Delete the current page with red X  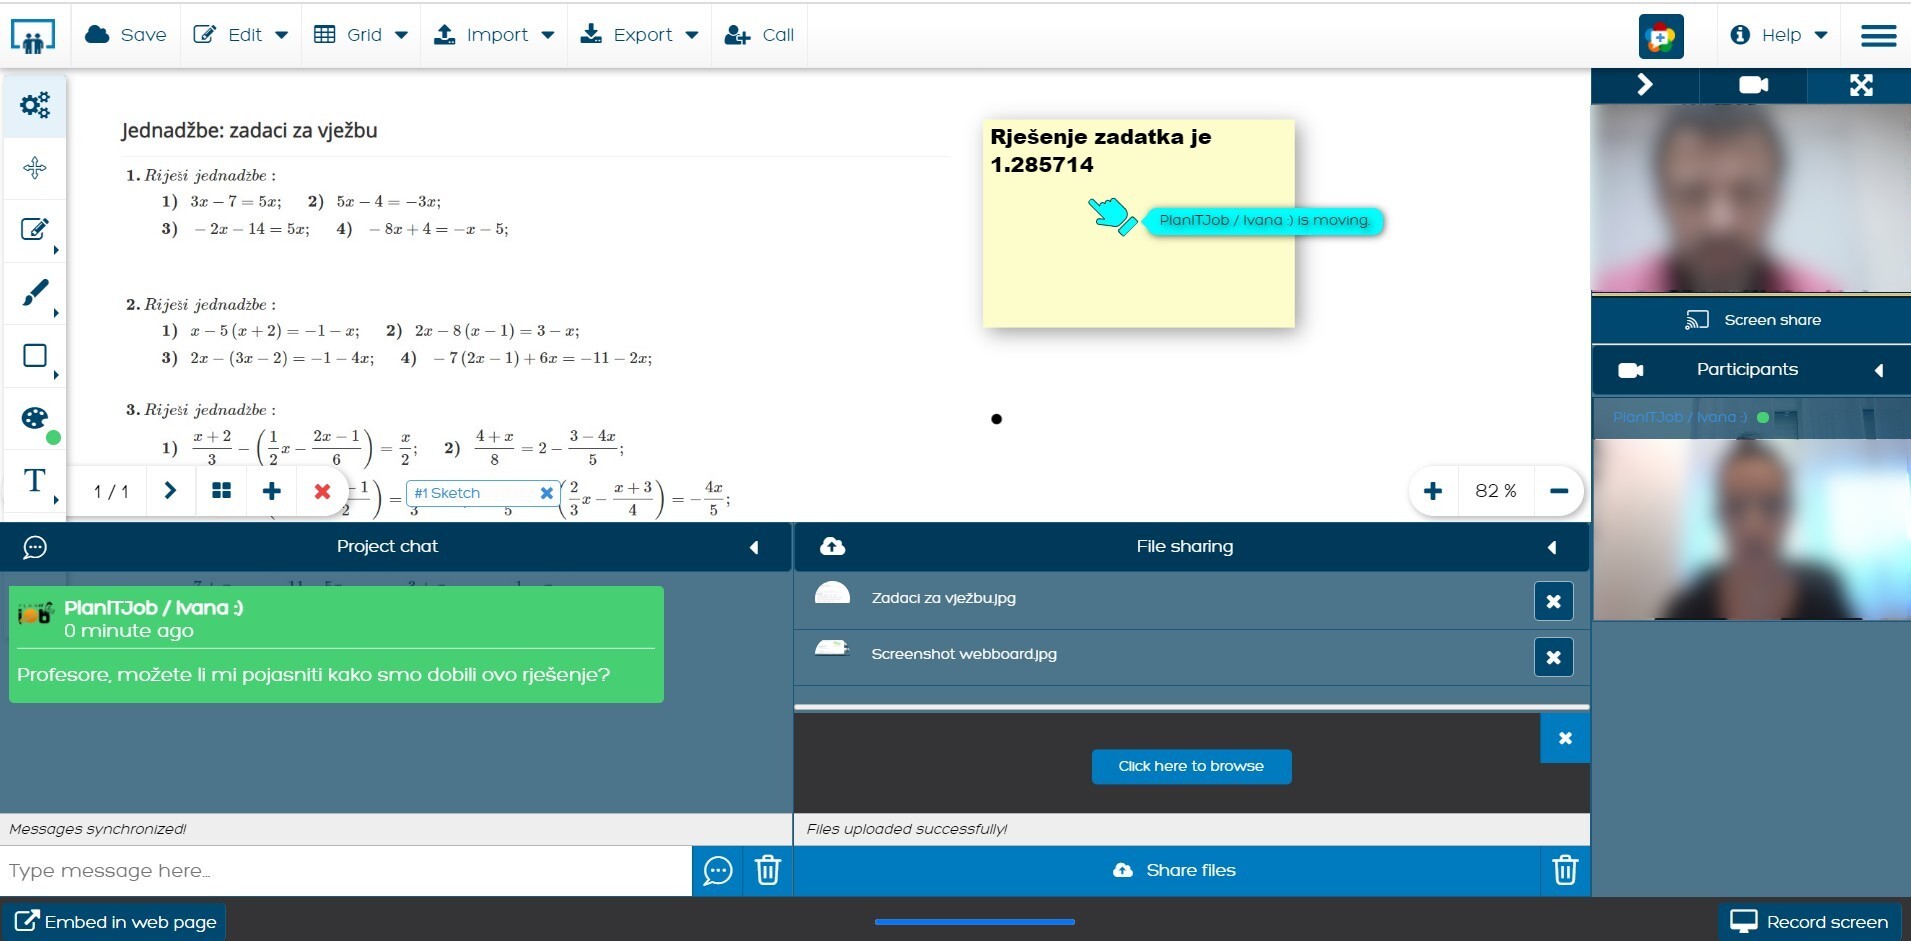click(322, 491)
